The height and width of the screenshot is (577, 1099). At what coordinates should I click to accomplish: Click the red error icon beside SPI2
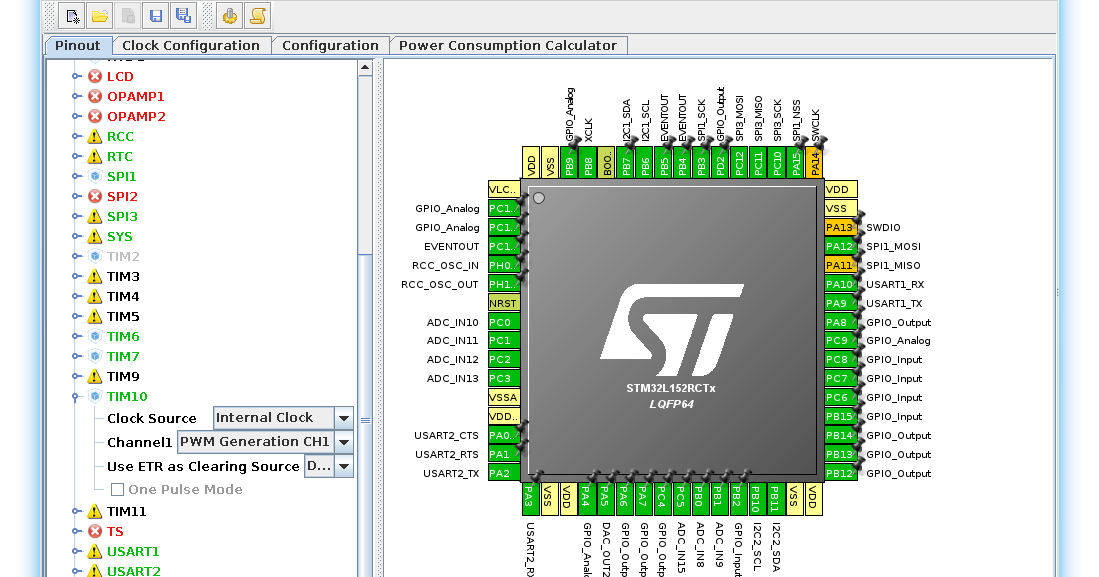(x=95, y=196)
